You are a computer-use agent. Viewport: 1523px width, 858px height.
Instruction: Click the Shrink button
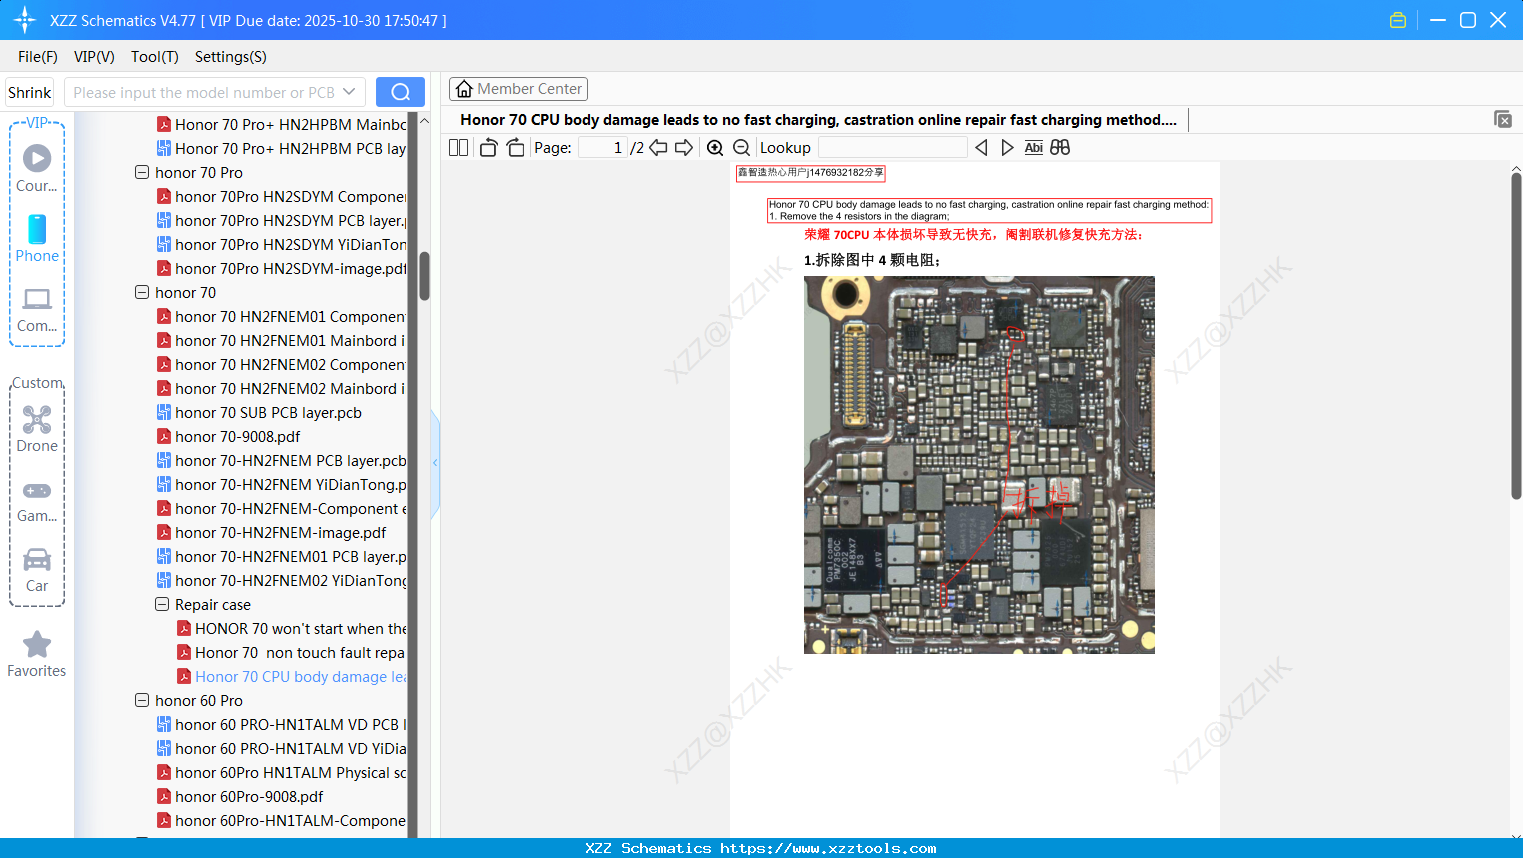pos(29,92)
